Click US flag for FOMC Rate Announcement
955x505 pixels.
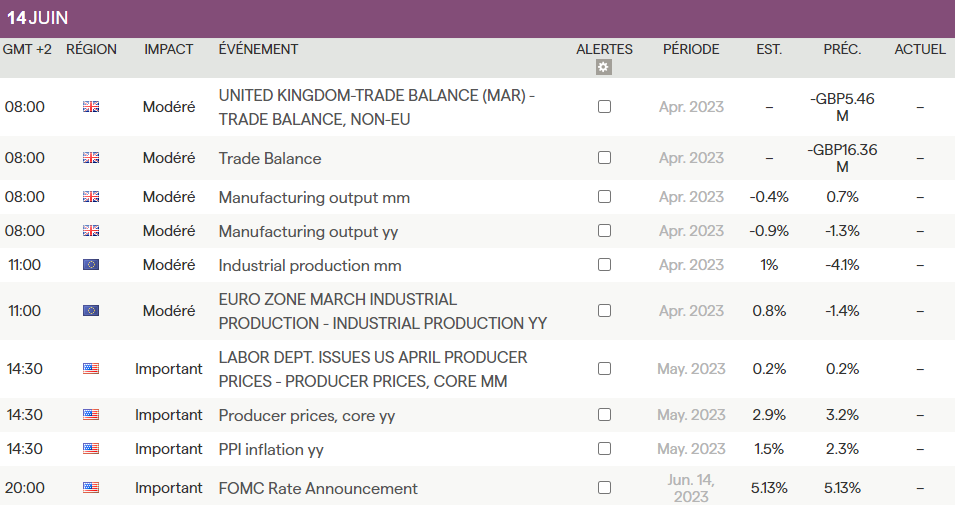coord(91,488)
